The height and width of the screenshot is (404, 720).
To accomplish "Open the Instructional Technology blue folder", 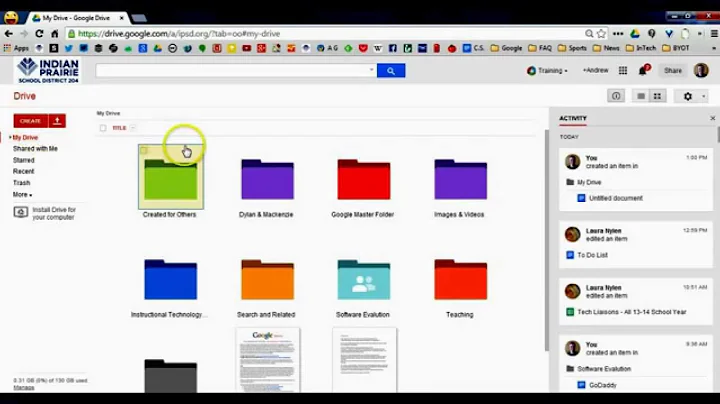I will tap(170, 280).
